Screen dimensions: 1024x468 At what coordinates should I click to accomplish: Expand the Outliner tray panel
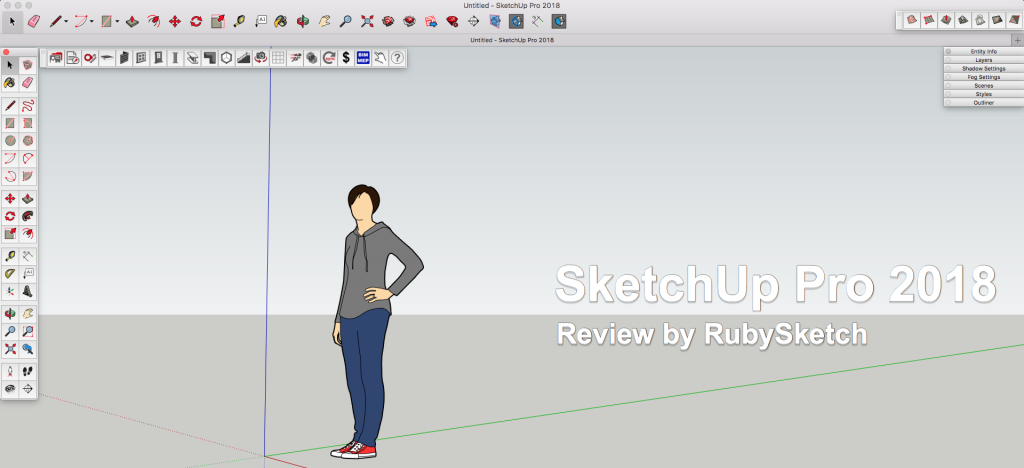984,102
